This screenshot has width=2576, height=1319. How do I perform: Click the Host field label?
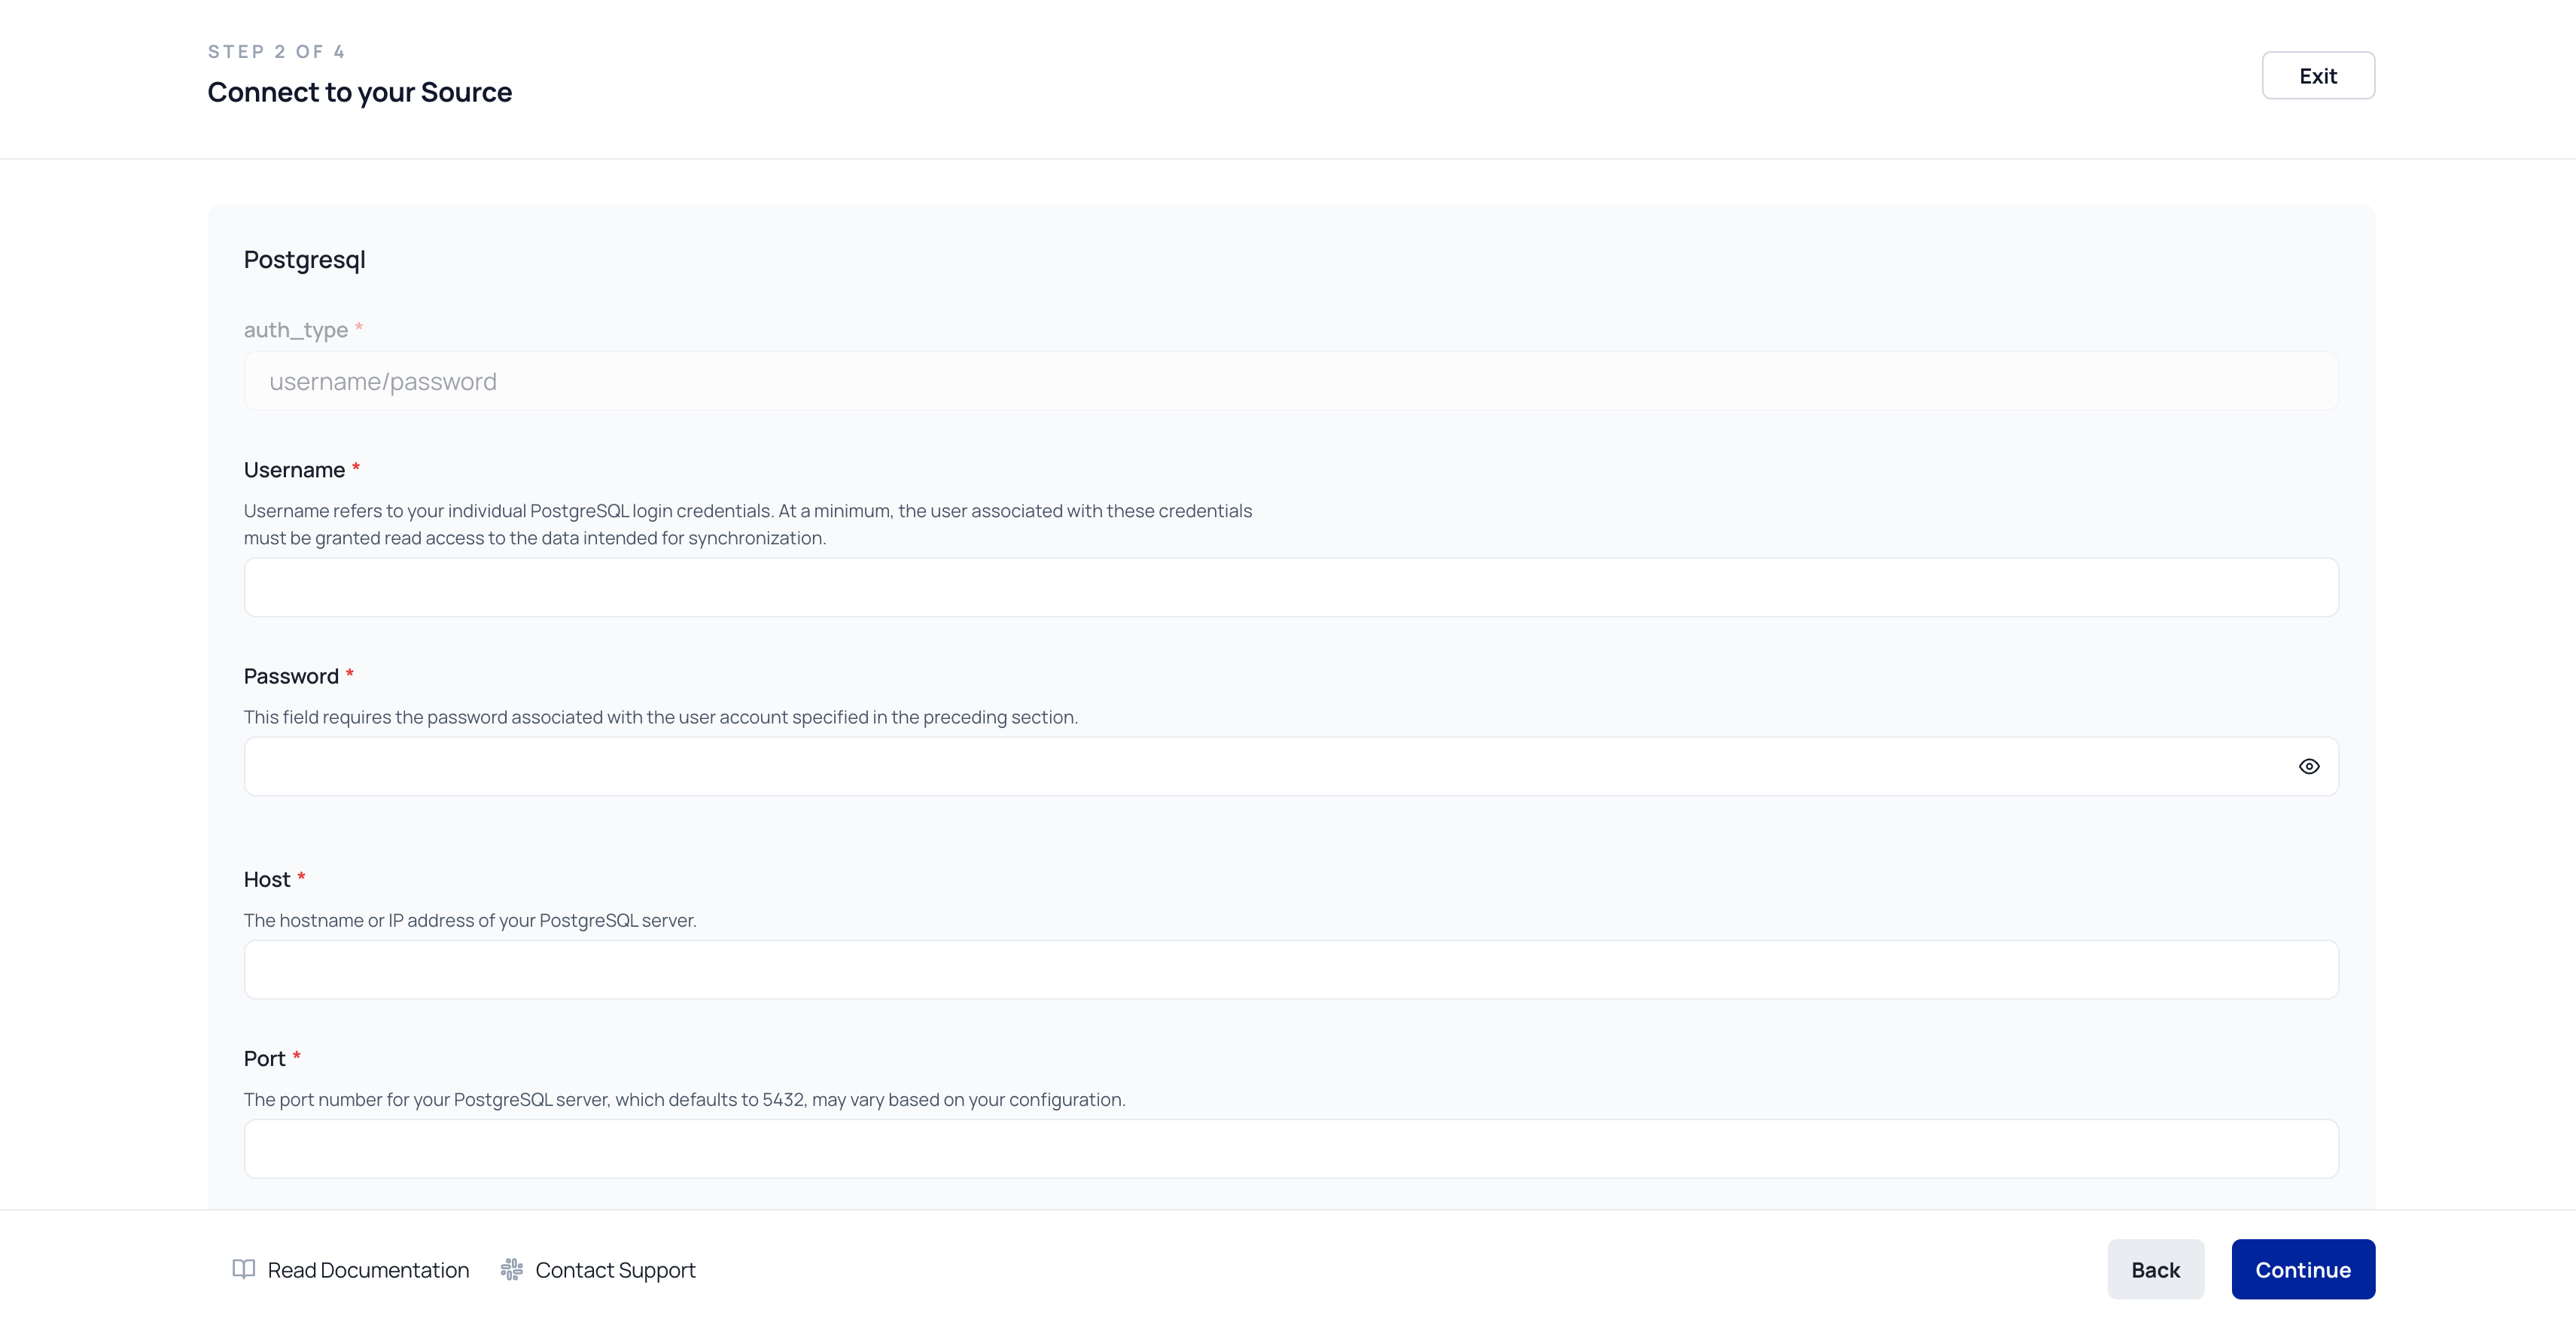pos(267,879)
